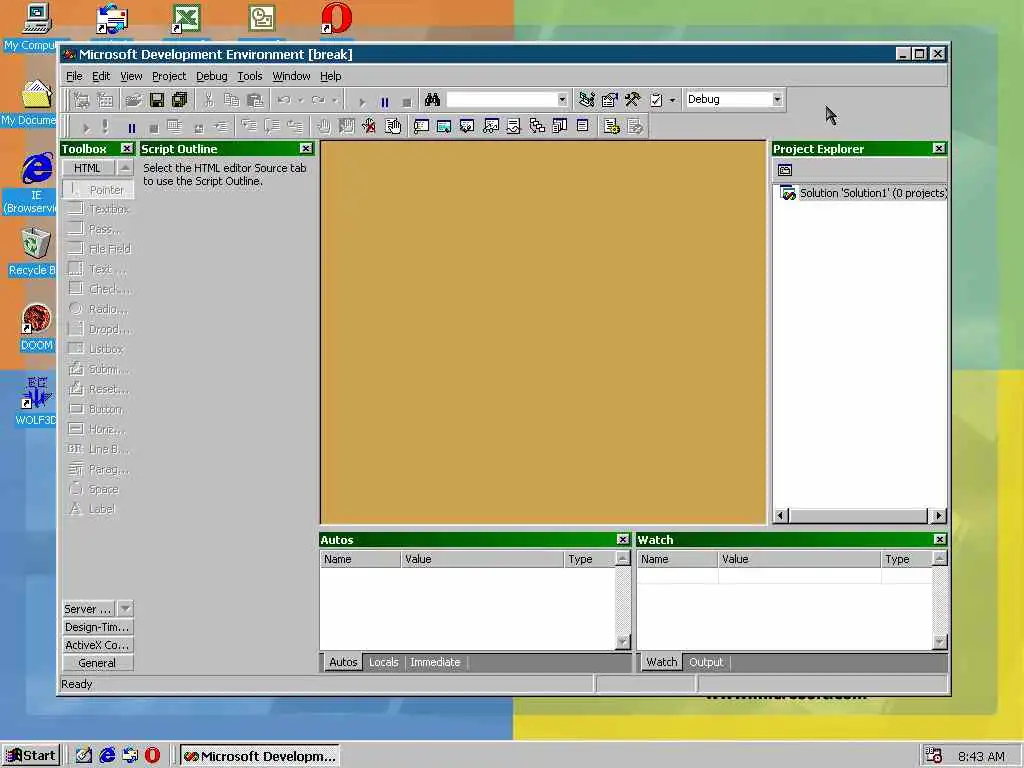Click the Save All stacked-disks icon

(180, 100)
